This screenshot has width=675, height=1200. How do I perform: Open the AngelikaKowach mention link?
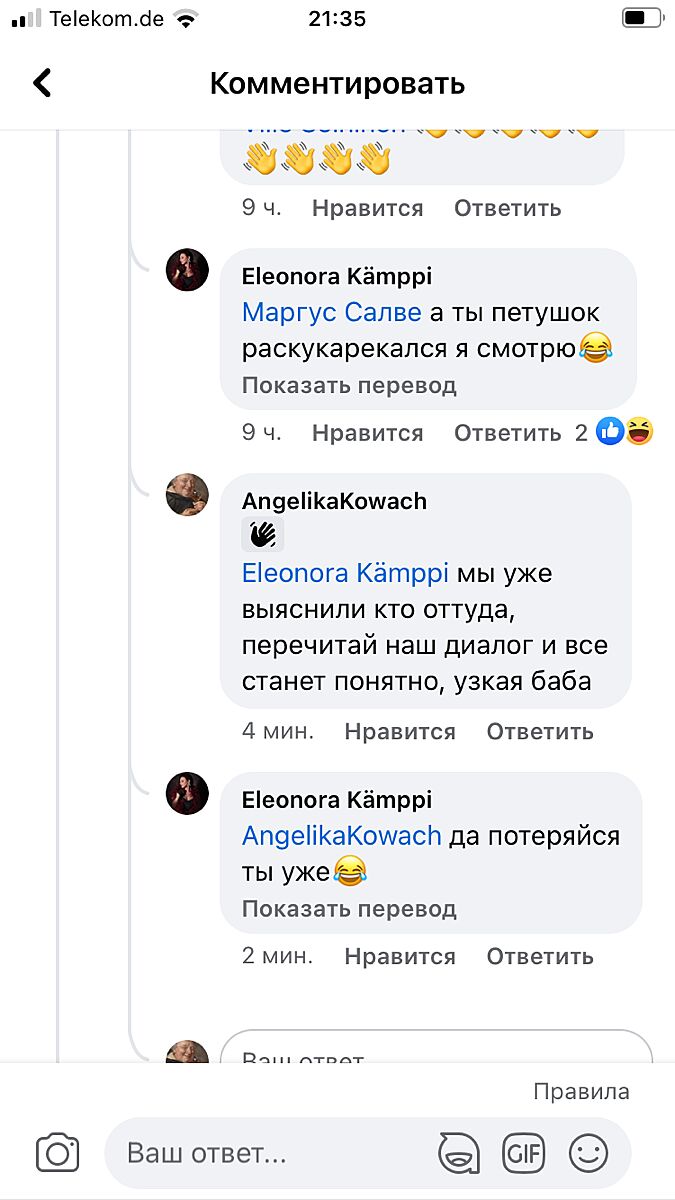[x=342, y=836]
